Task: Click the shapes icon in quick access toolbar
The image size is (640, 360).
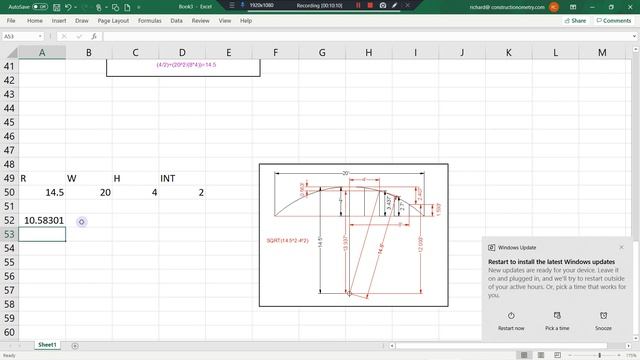Action: coord(116,7)
